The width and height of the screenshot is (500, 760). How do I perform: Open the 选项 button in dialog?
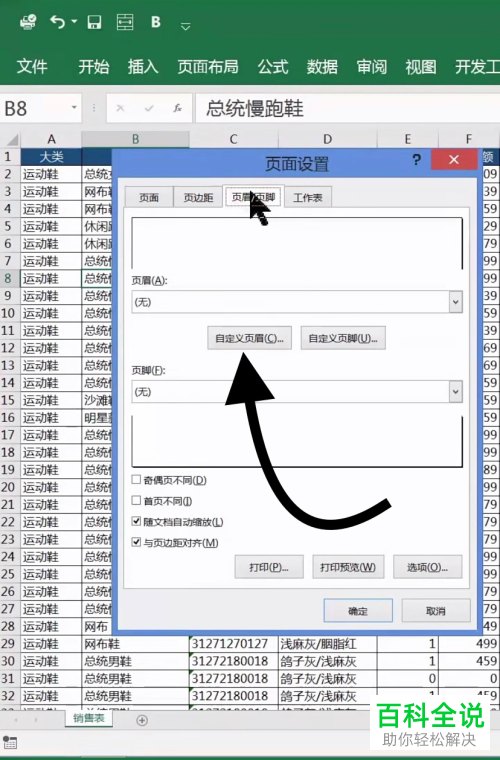(x=427, y=567)
